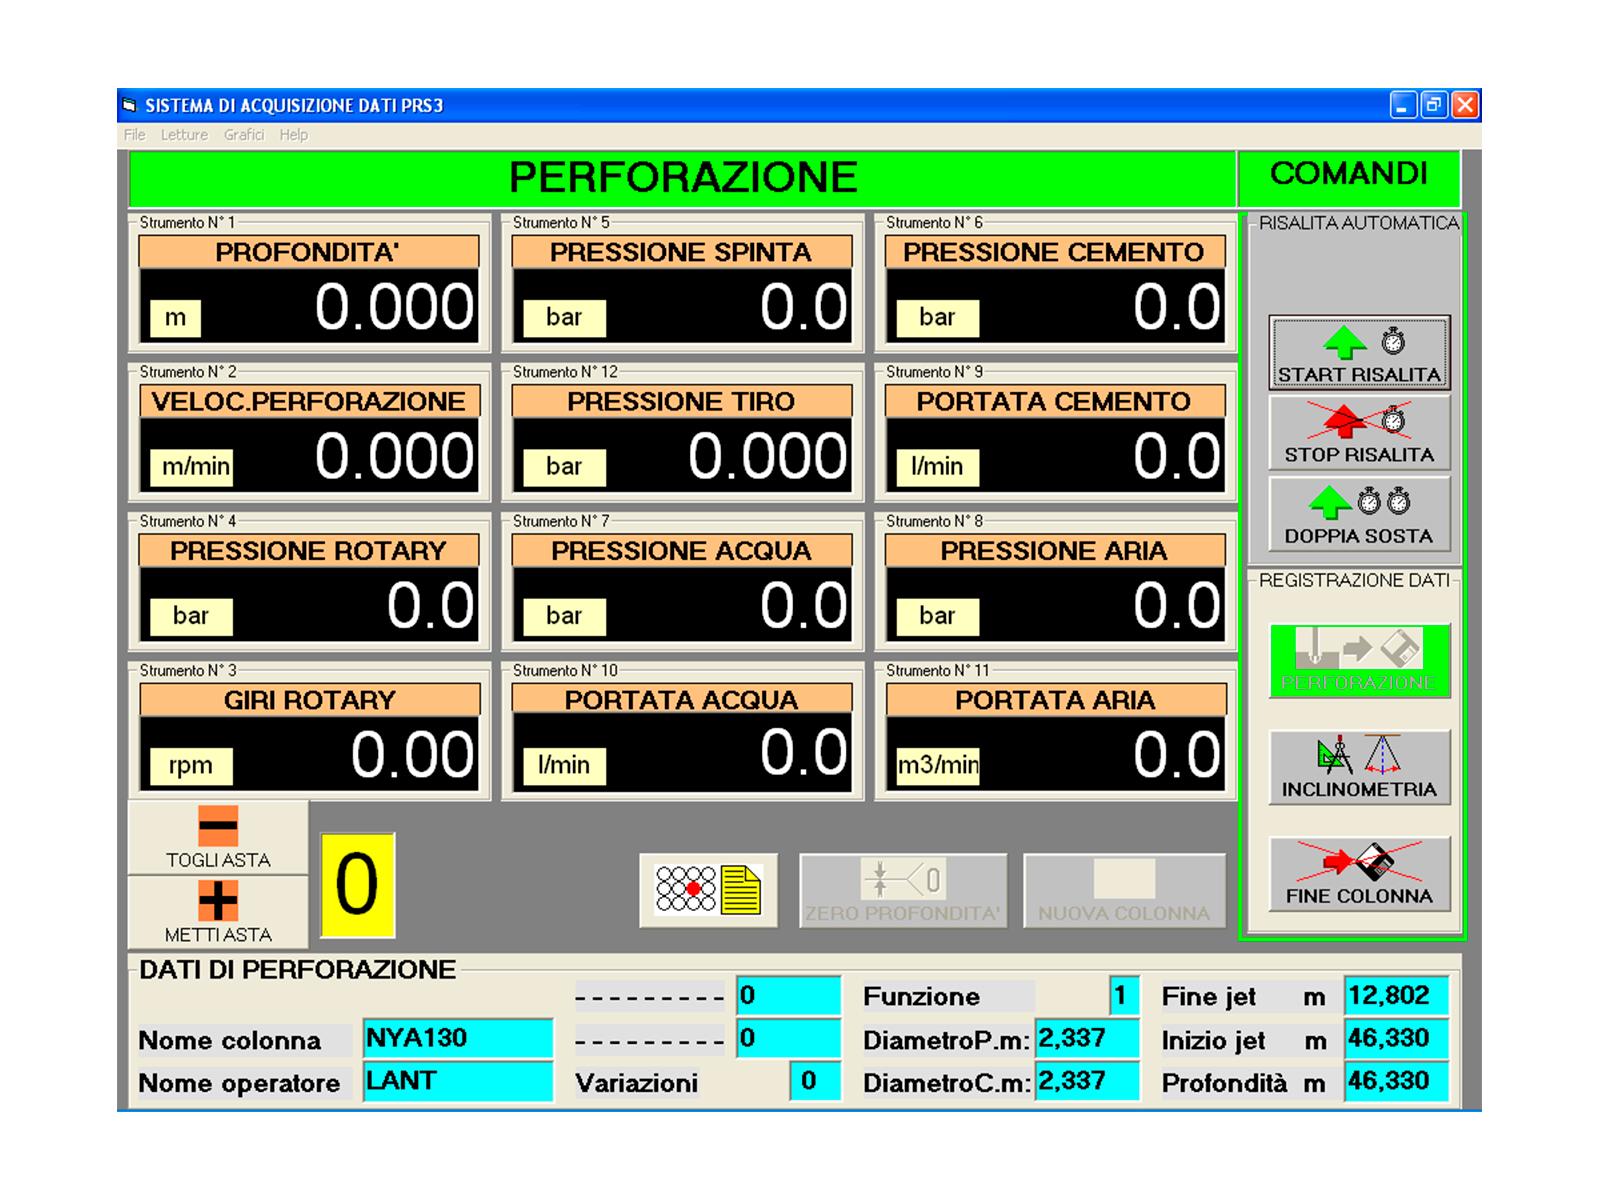1600x1200 pixels.
Task: Open the column grid and notes icon button
Action: click(x=708, y=890)
